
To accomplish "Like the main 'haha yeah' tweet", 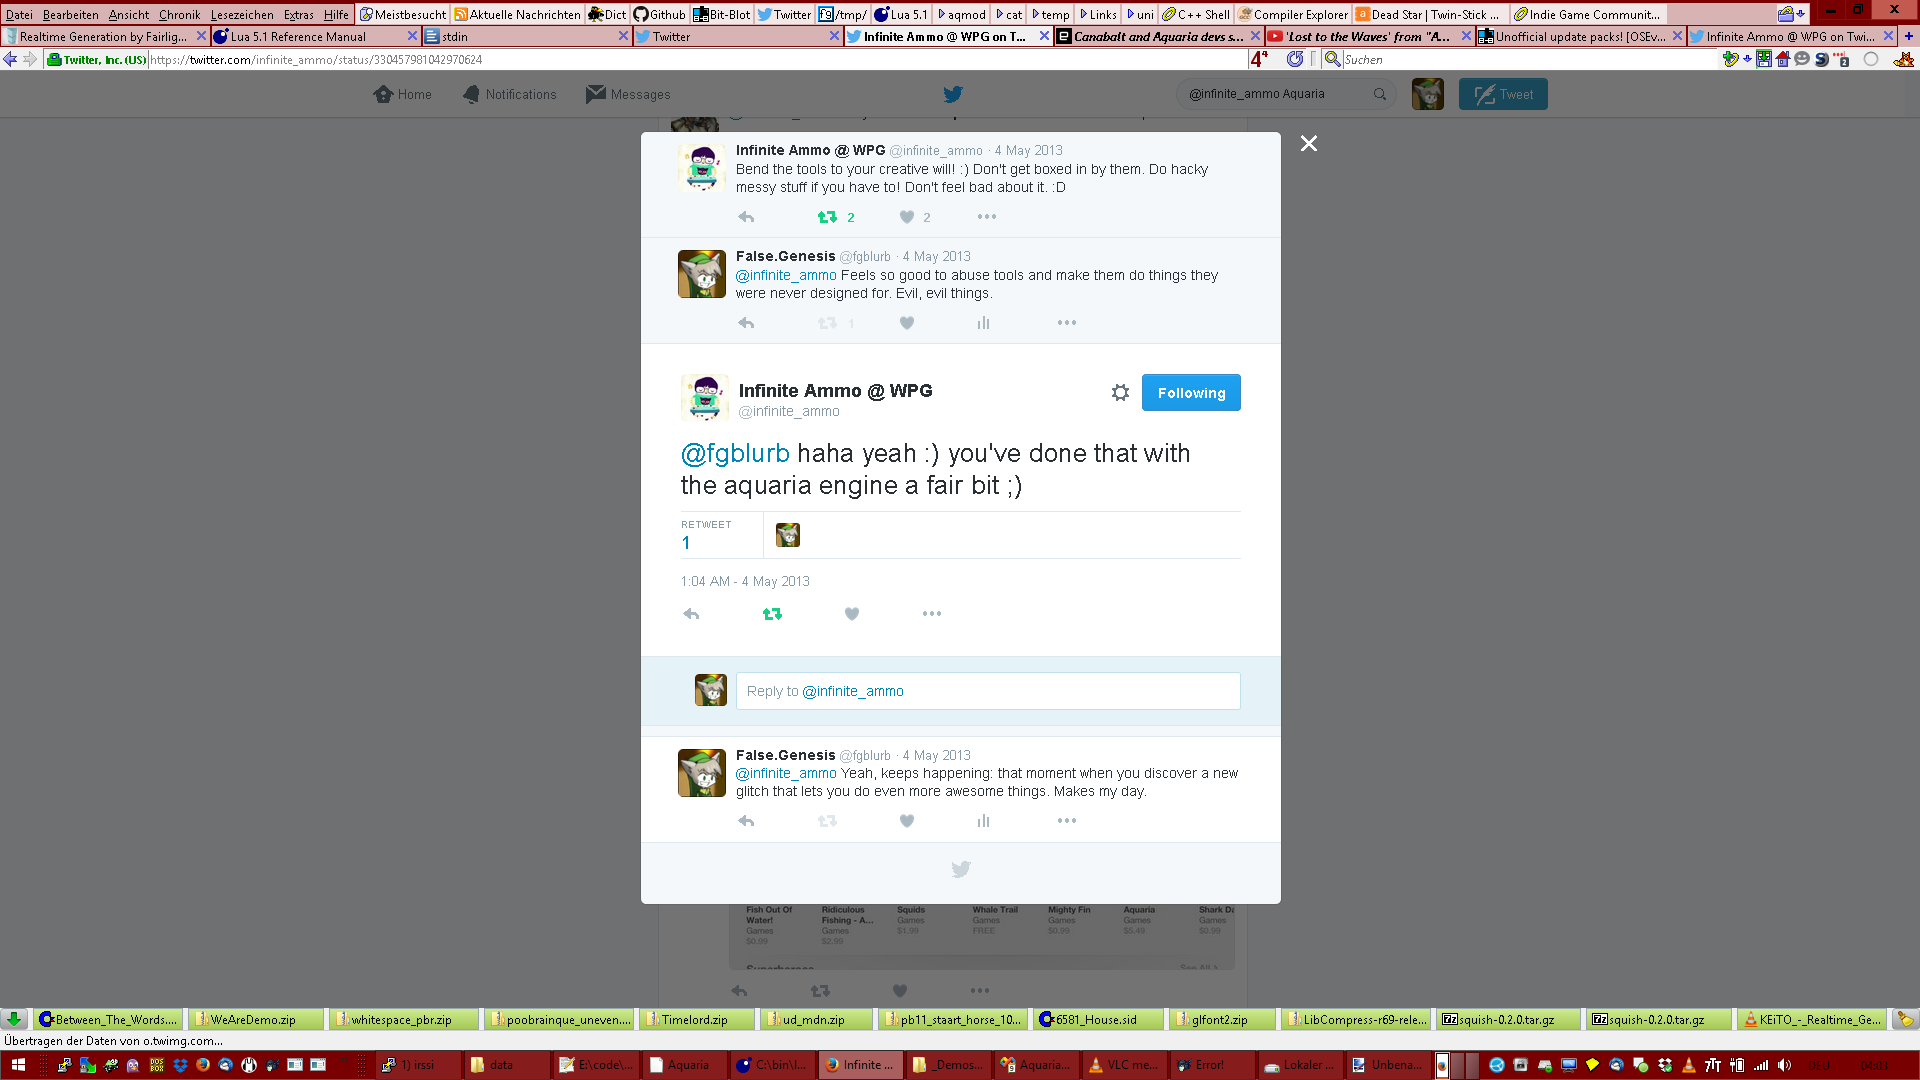I will [852, 614].
